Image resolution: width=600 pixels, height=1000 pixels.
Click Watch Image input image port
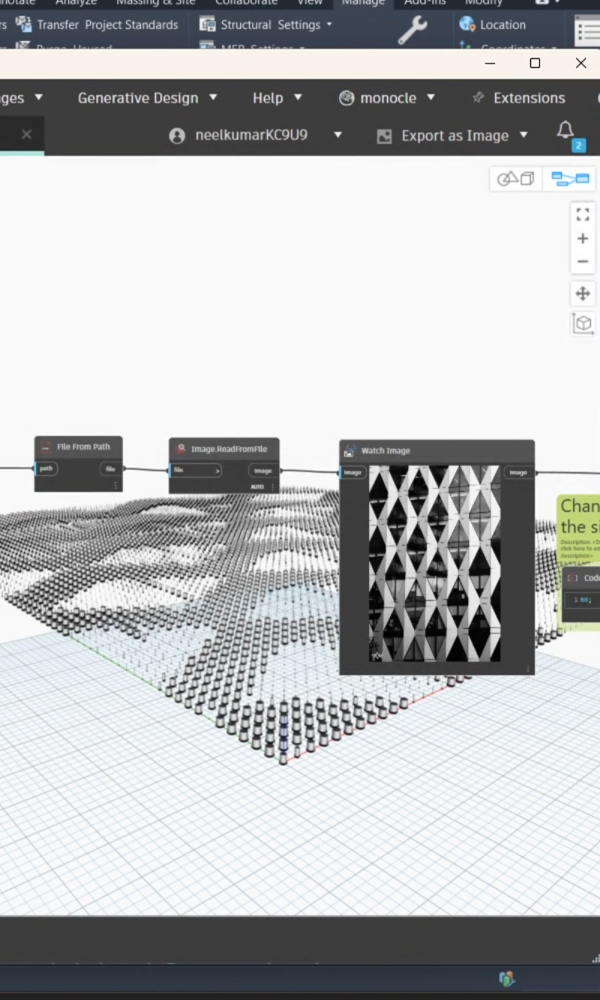pyautogui.click(x=353, y=473)
